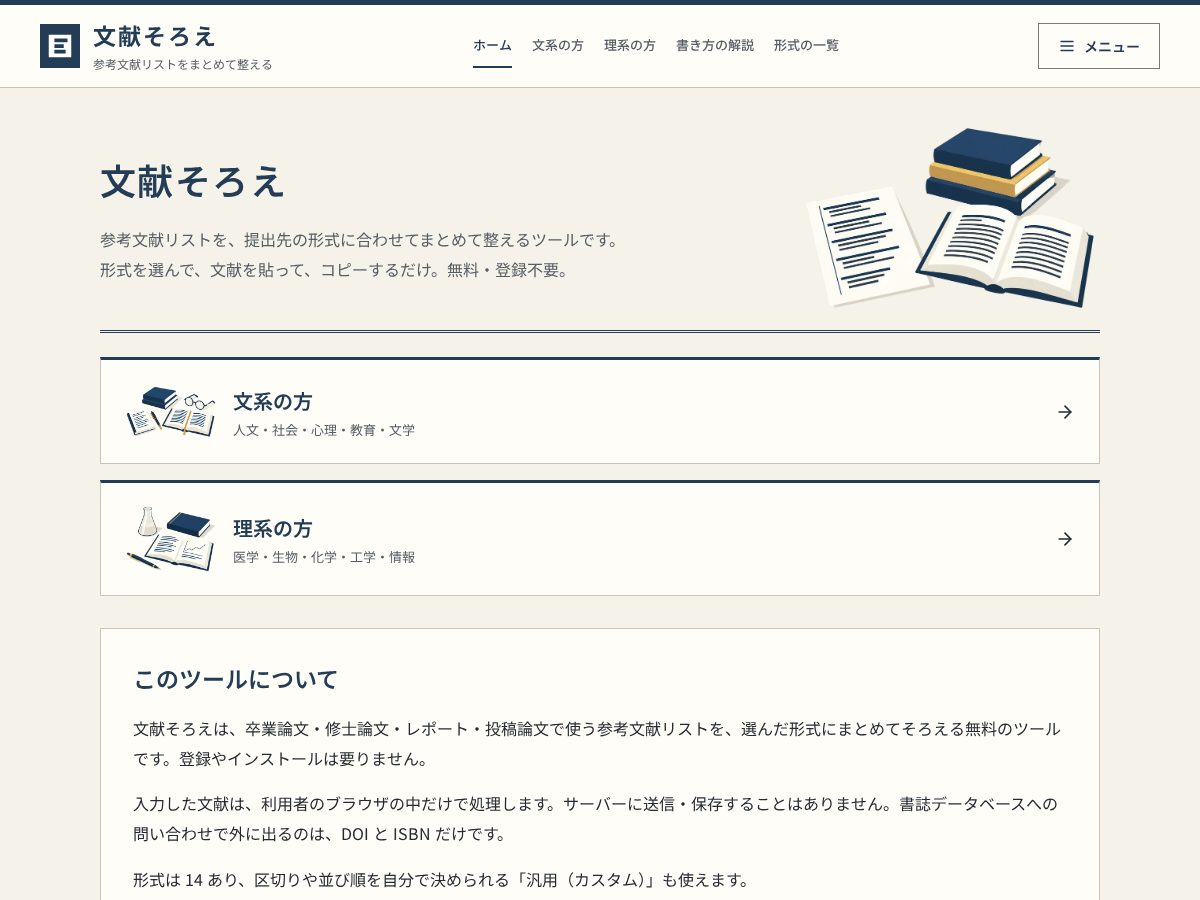Open the hamburger メニュー button
Image resolution: width=1200 pixels, height=900 pixels.
pos(1099,46)
